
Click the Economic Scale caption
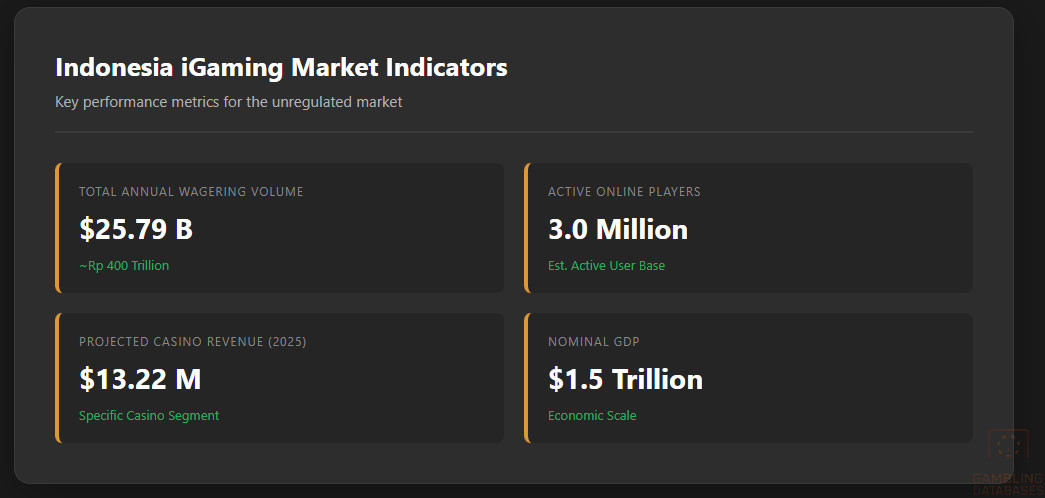coord(592,416)
